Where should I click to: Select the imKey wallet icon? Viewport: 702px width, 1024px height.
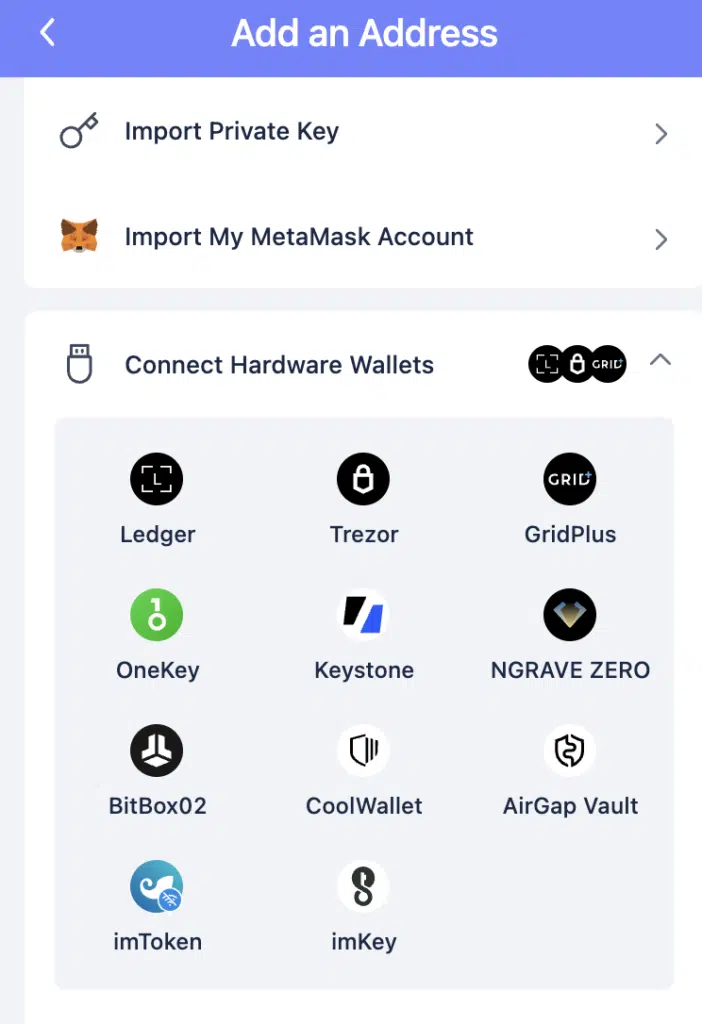[363, 886]
